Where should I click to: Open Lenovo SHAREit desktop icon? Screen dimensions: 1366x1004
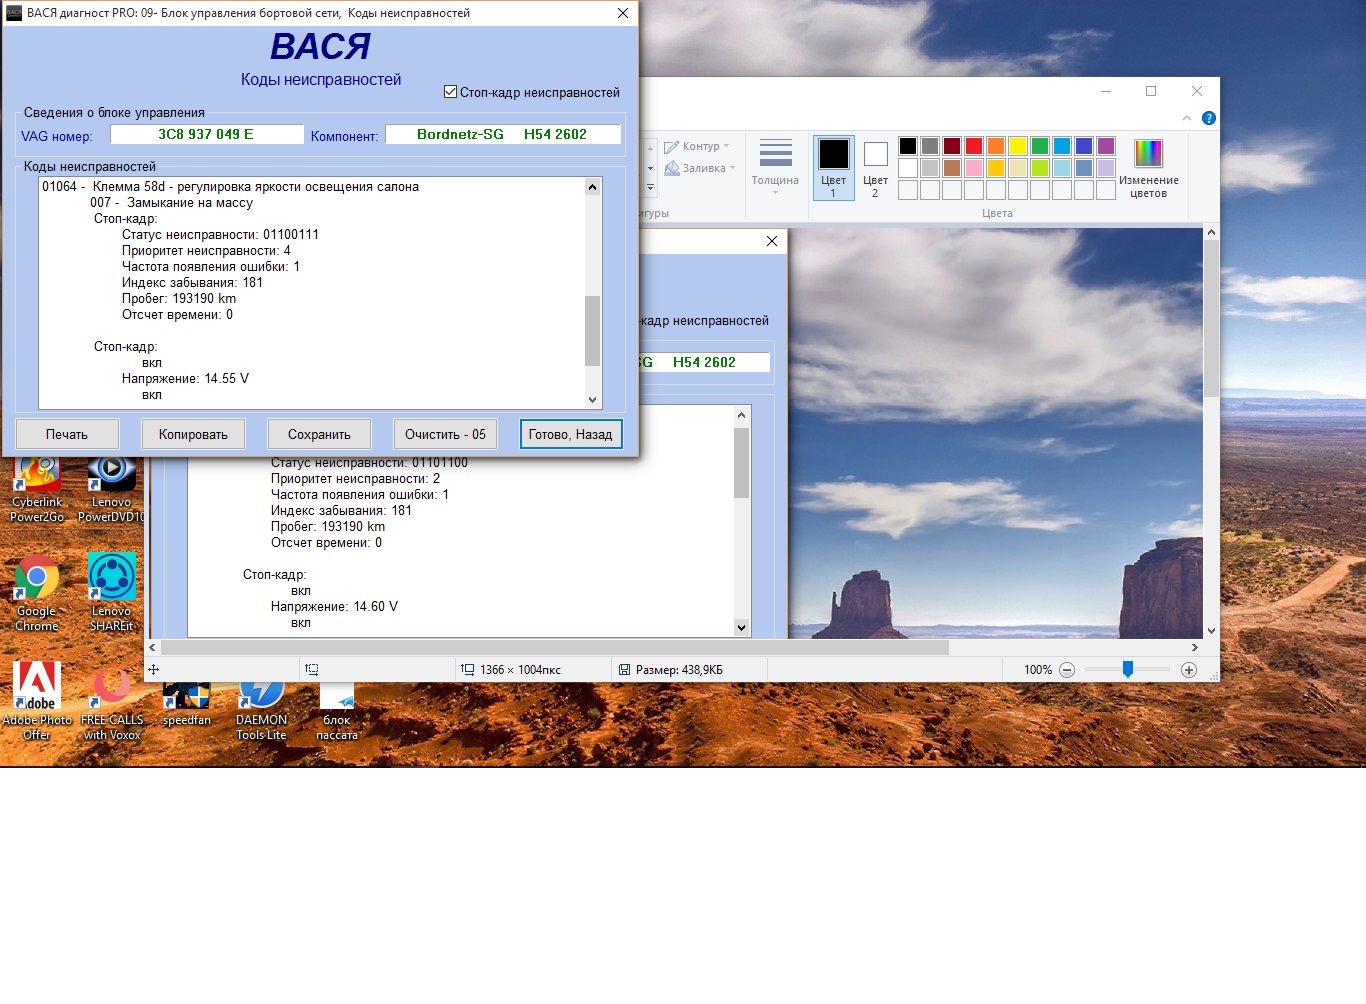[x=111, y=591]
